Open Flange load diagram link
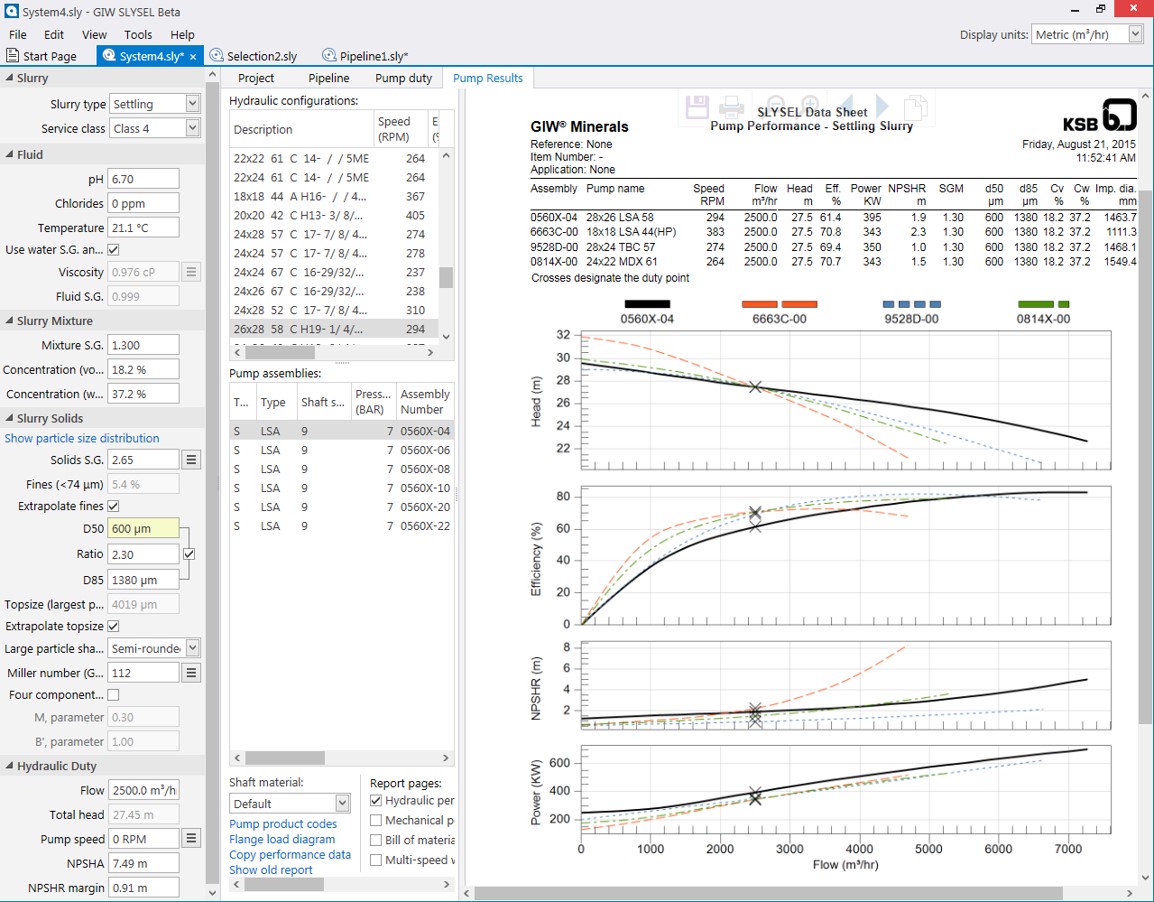1154x902 pixels. [282, 839]
